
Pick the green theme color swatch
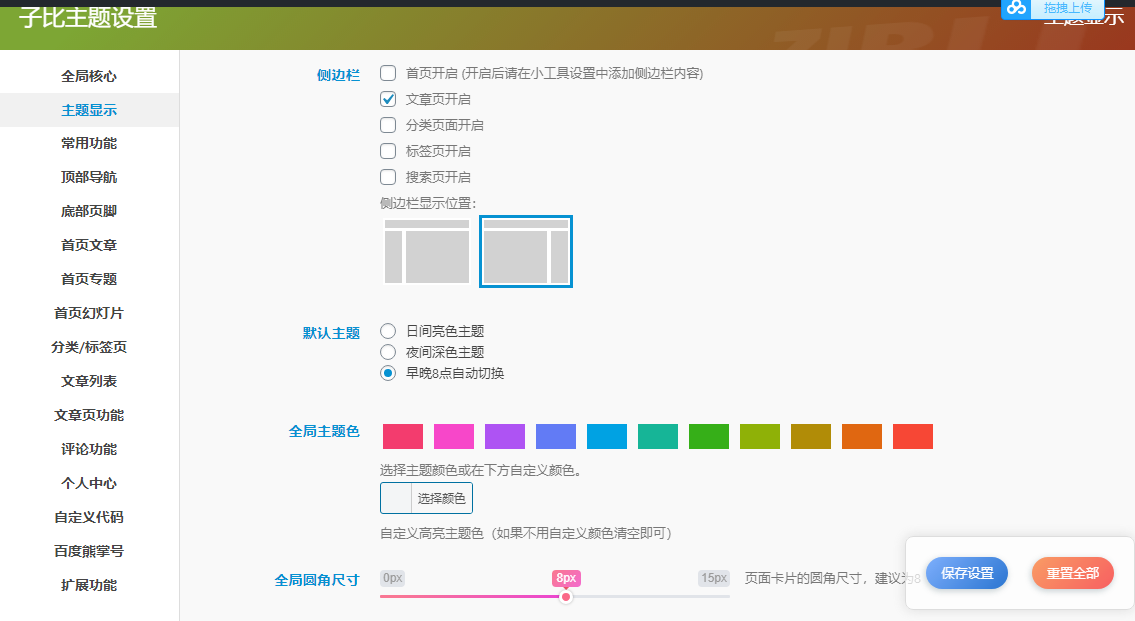point(708,436)
